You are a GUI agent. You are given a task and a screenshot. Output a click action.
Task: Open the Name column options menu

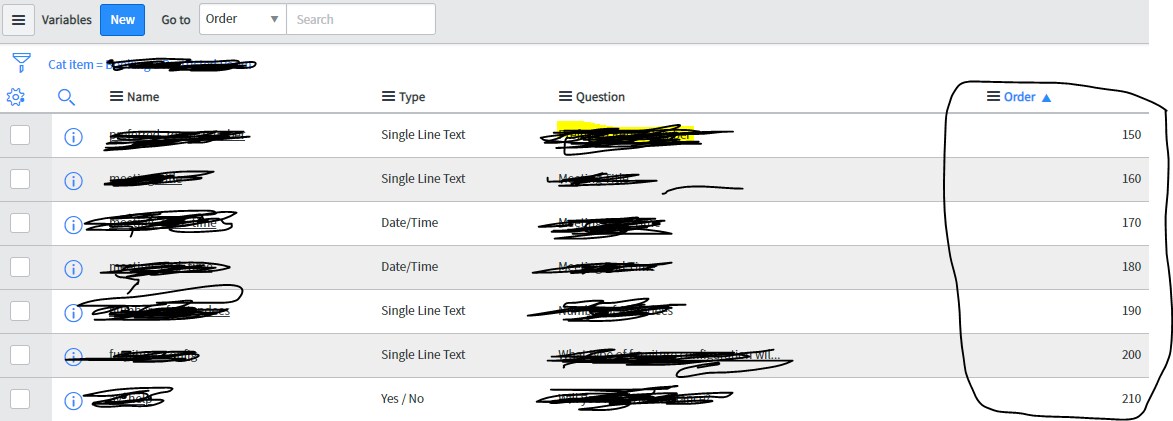[x=116, y=97]
